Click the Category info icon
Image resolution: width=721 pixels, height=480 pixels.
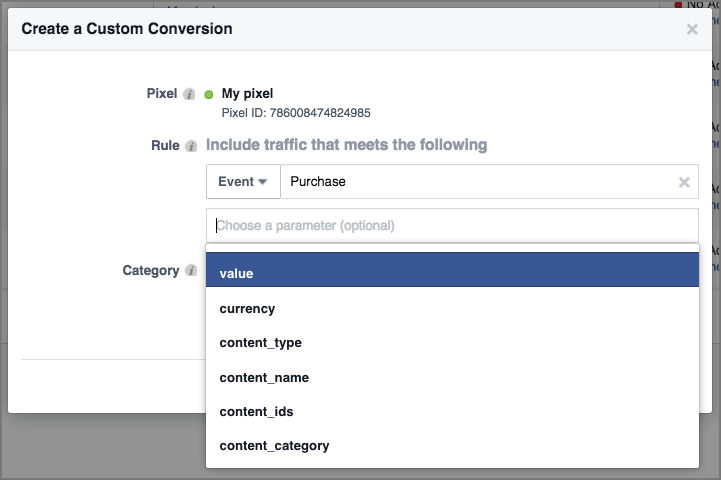pyautogui.click(x=189, y=271)
